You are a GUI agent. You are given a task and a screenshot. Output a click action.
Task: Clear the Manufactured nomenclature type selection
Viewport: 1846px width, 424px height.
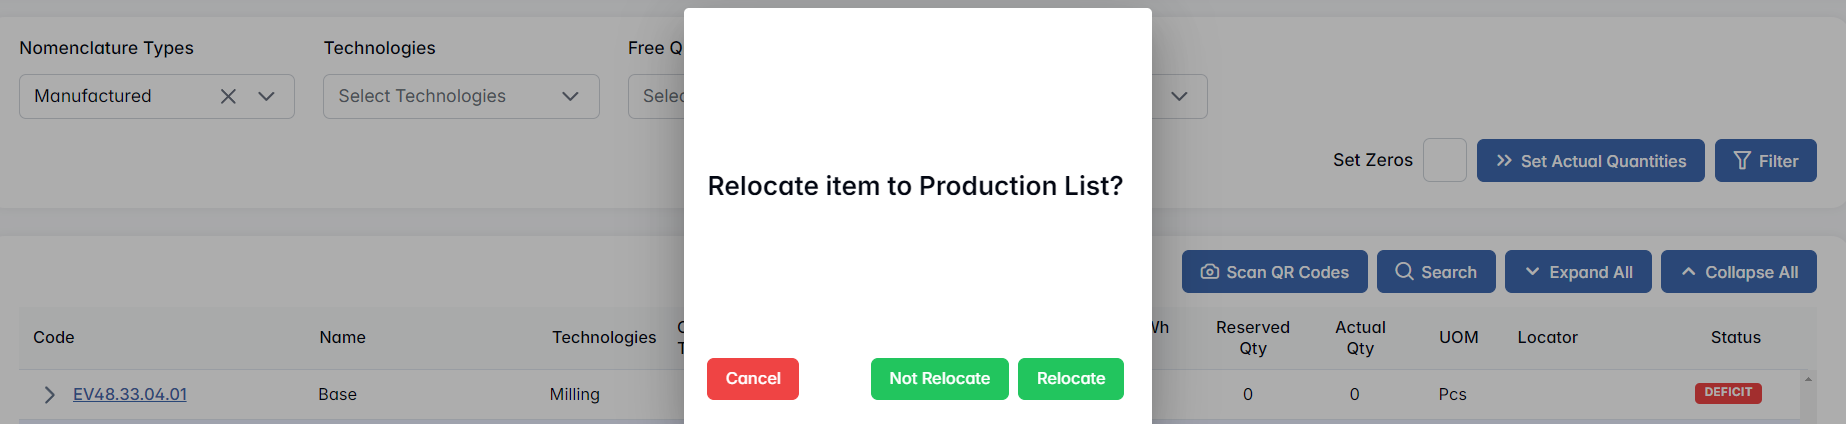pyautogui.click(x=228, y=96)
